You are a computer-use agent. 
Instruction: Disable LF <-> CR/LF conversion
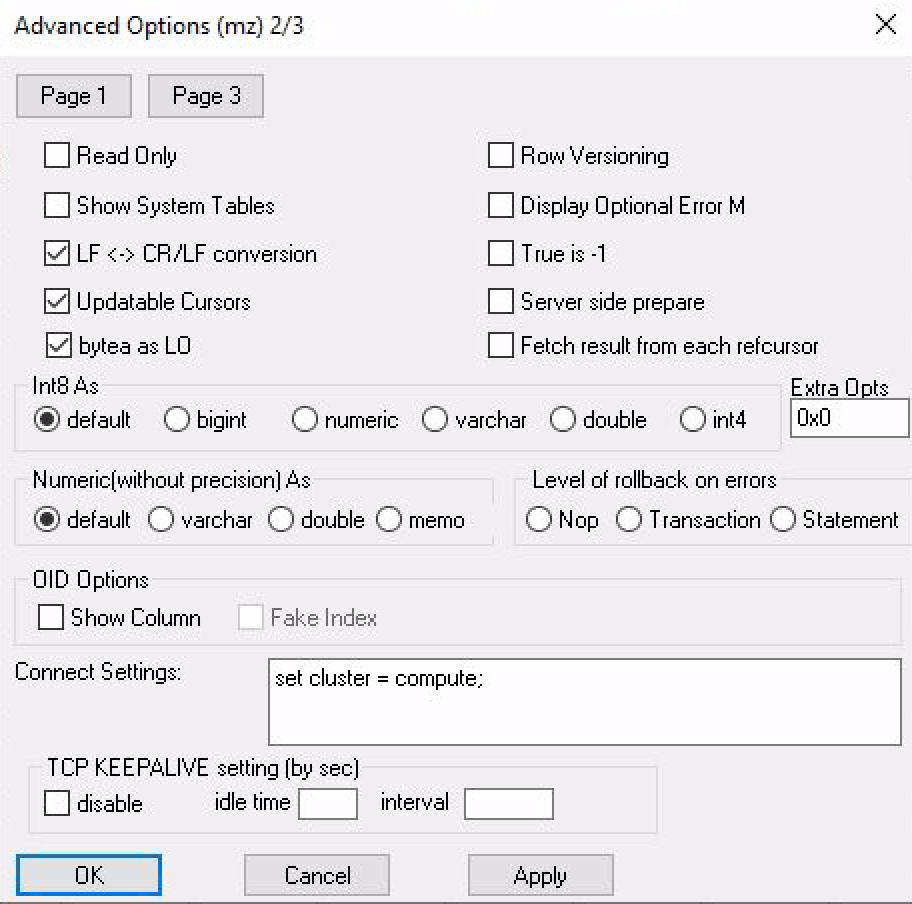[x=56, y=253]
